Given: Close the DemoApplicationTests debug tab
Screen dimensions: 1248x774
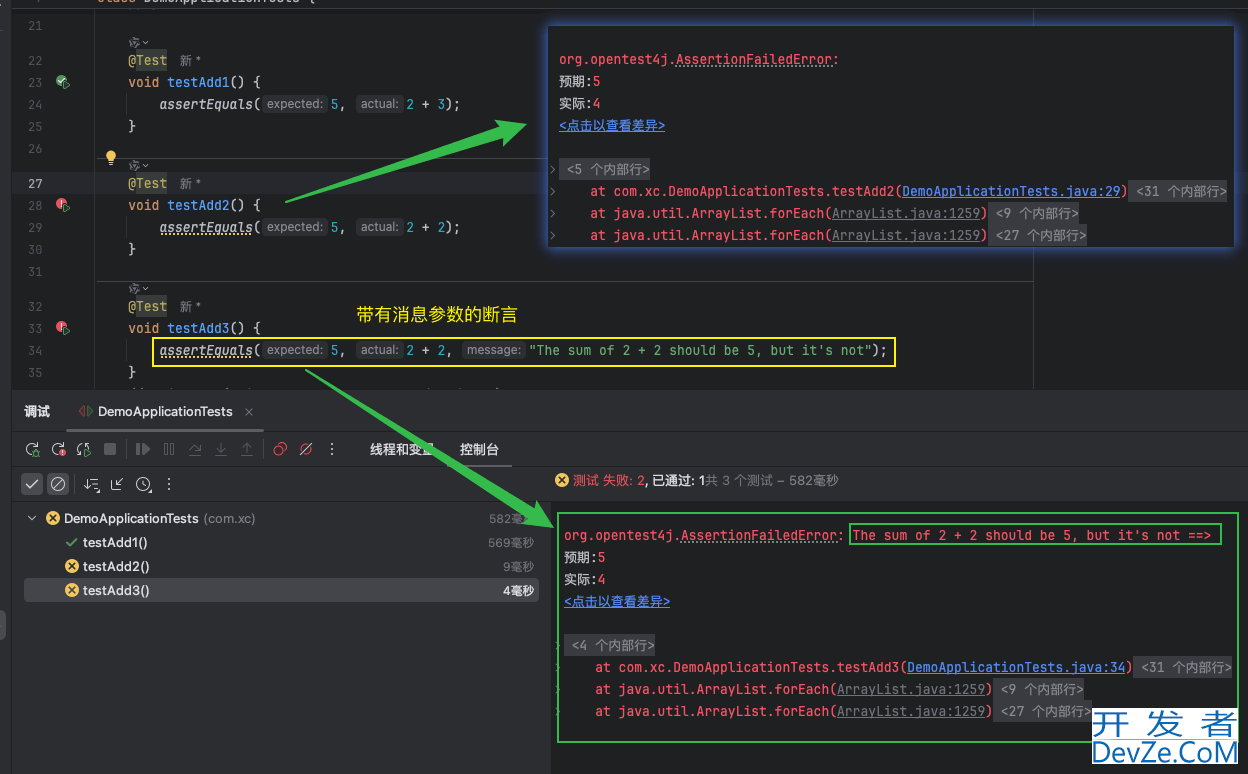Looking at the screenshot, I should 249,412.
